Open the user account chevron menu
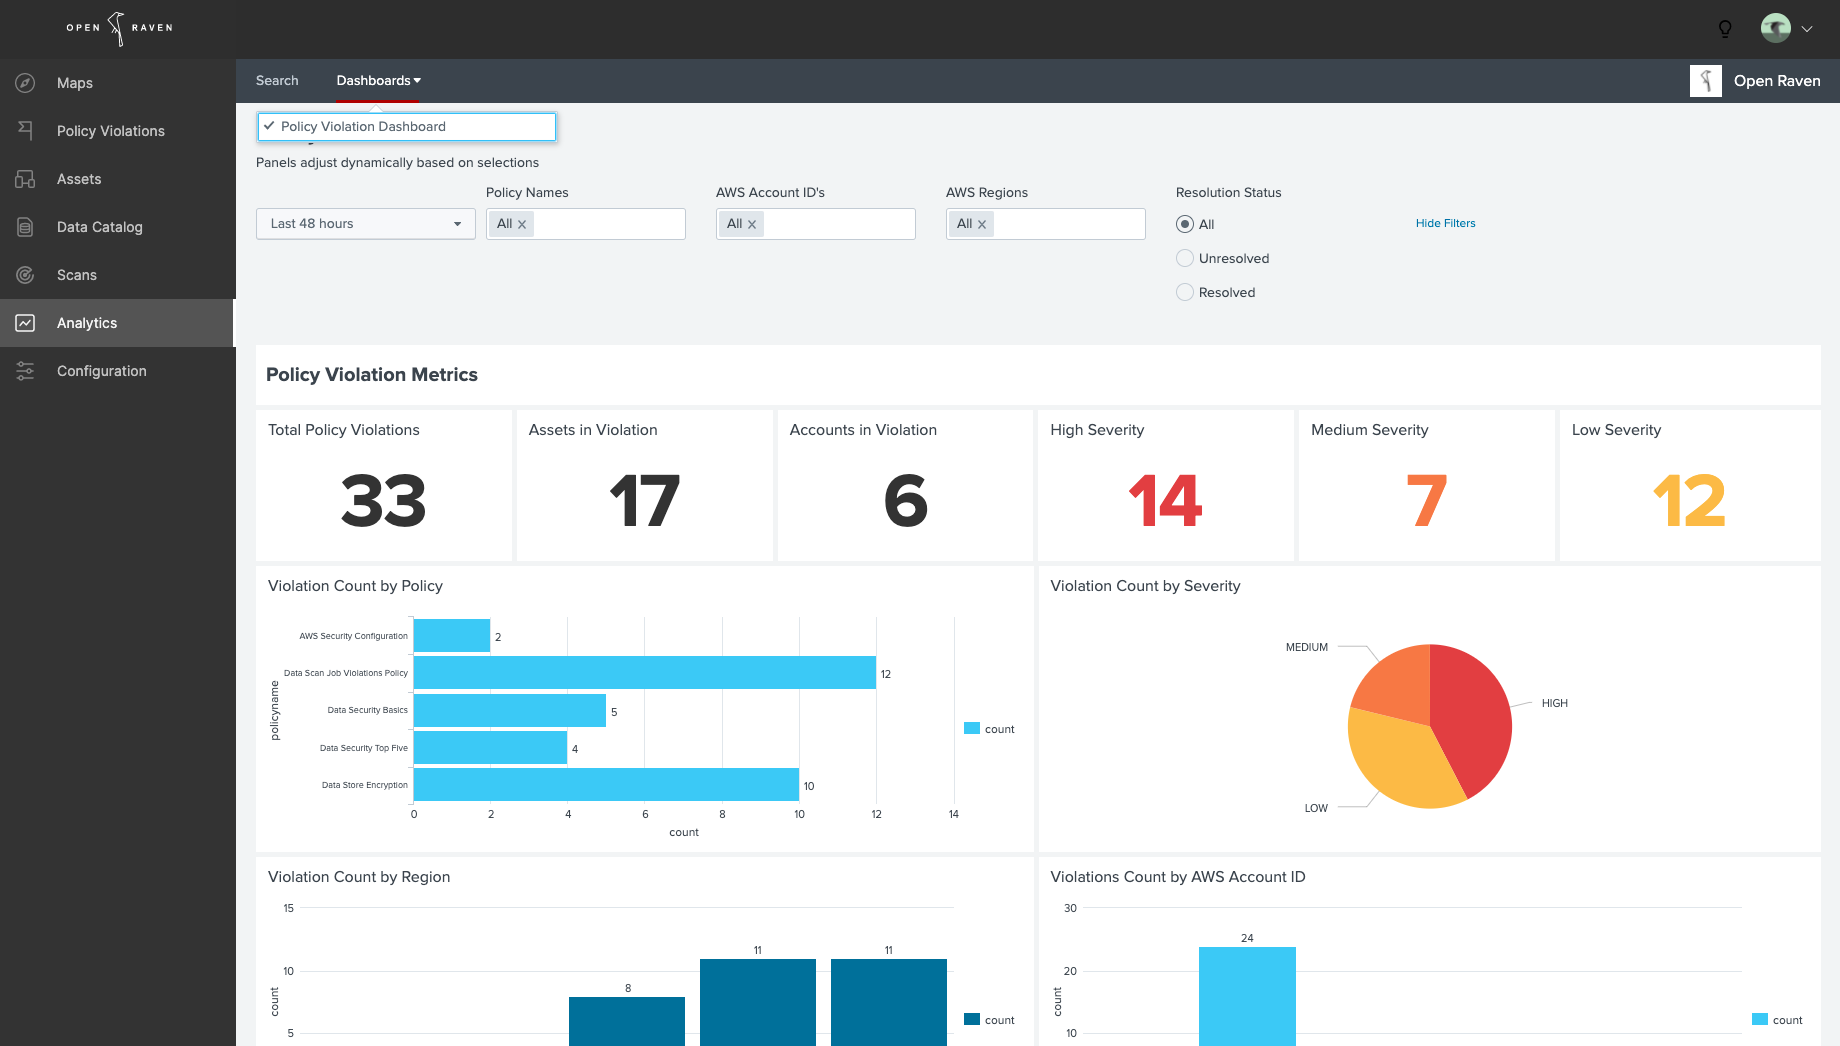Screen dimensions: 1840x1046 click(1807, 29)
